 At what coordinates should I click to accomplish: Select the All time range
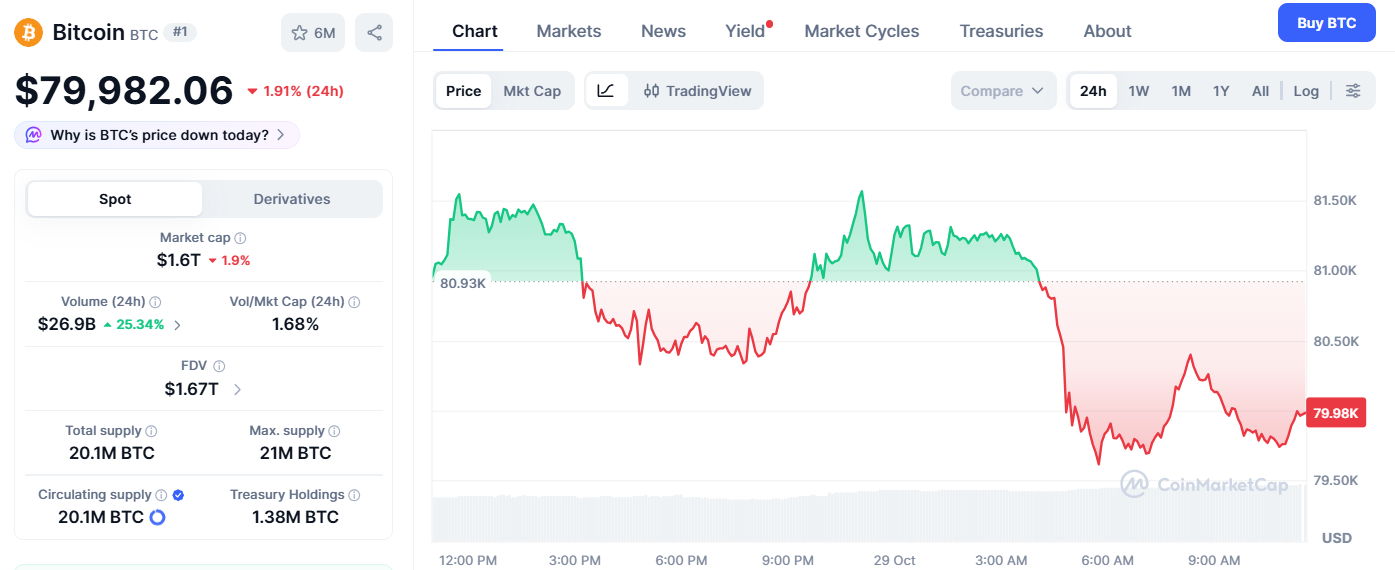(1260, 91)
